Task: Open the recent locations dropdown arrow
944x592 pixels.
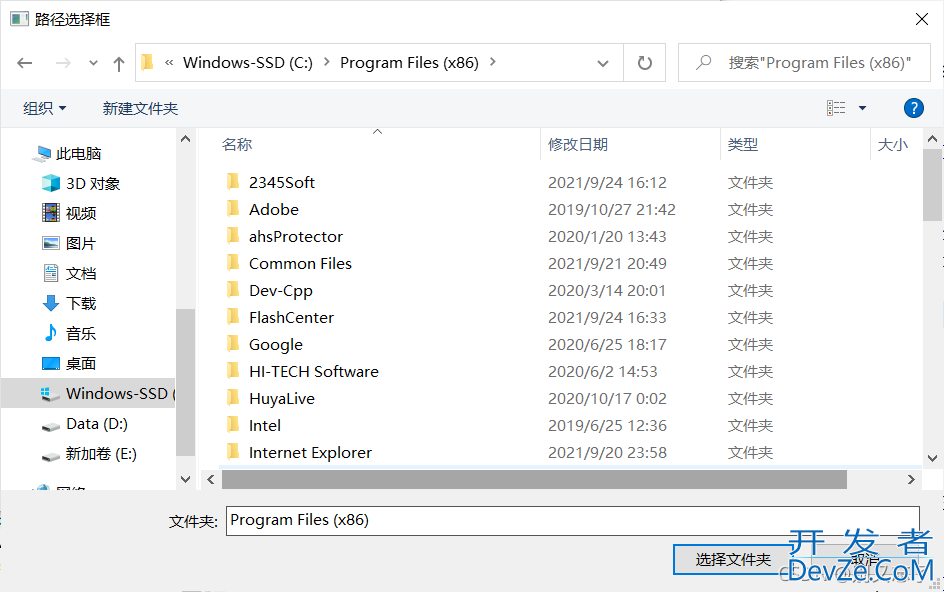Action: (93, 63)
